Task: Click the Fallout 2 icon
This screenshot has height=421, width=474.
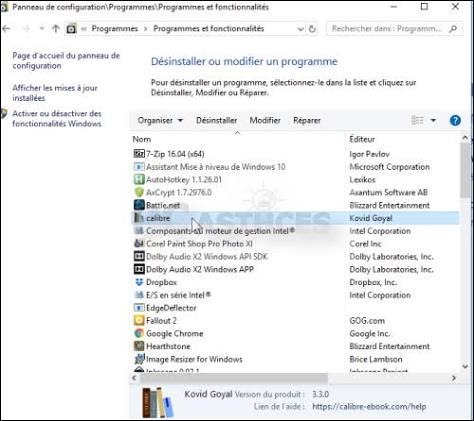Action: coord(139,320)
